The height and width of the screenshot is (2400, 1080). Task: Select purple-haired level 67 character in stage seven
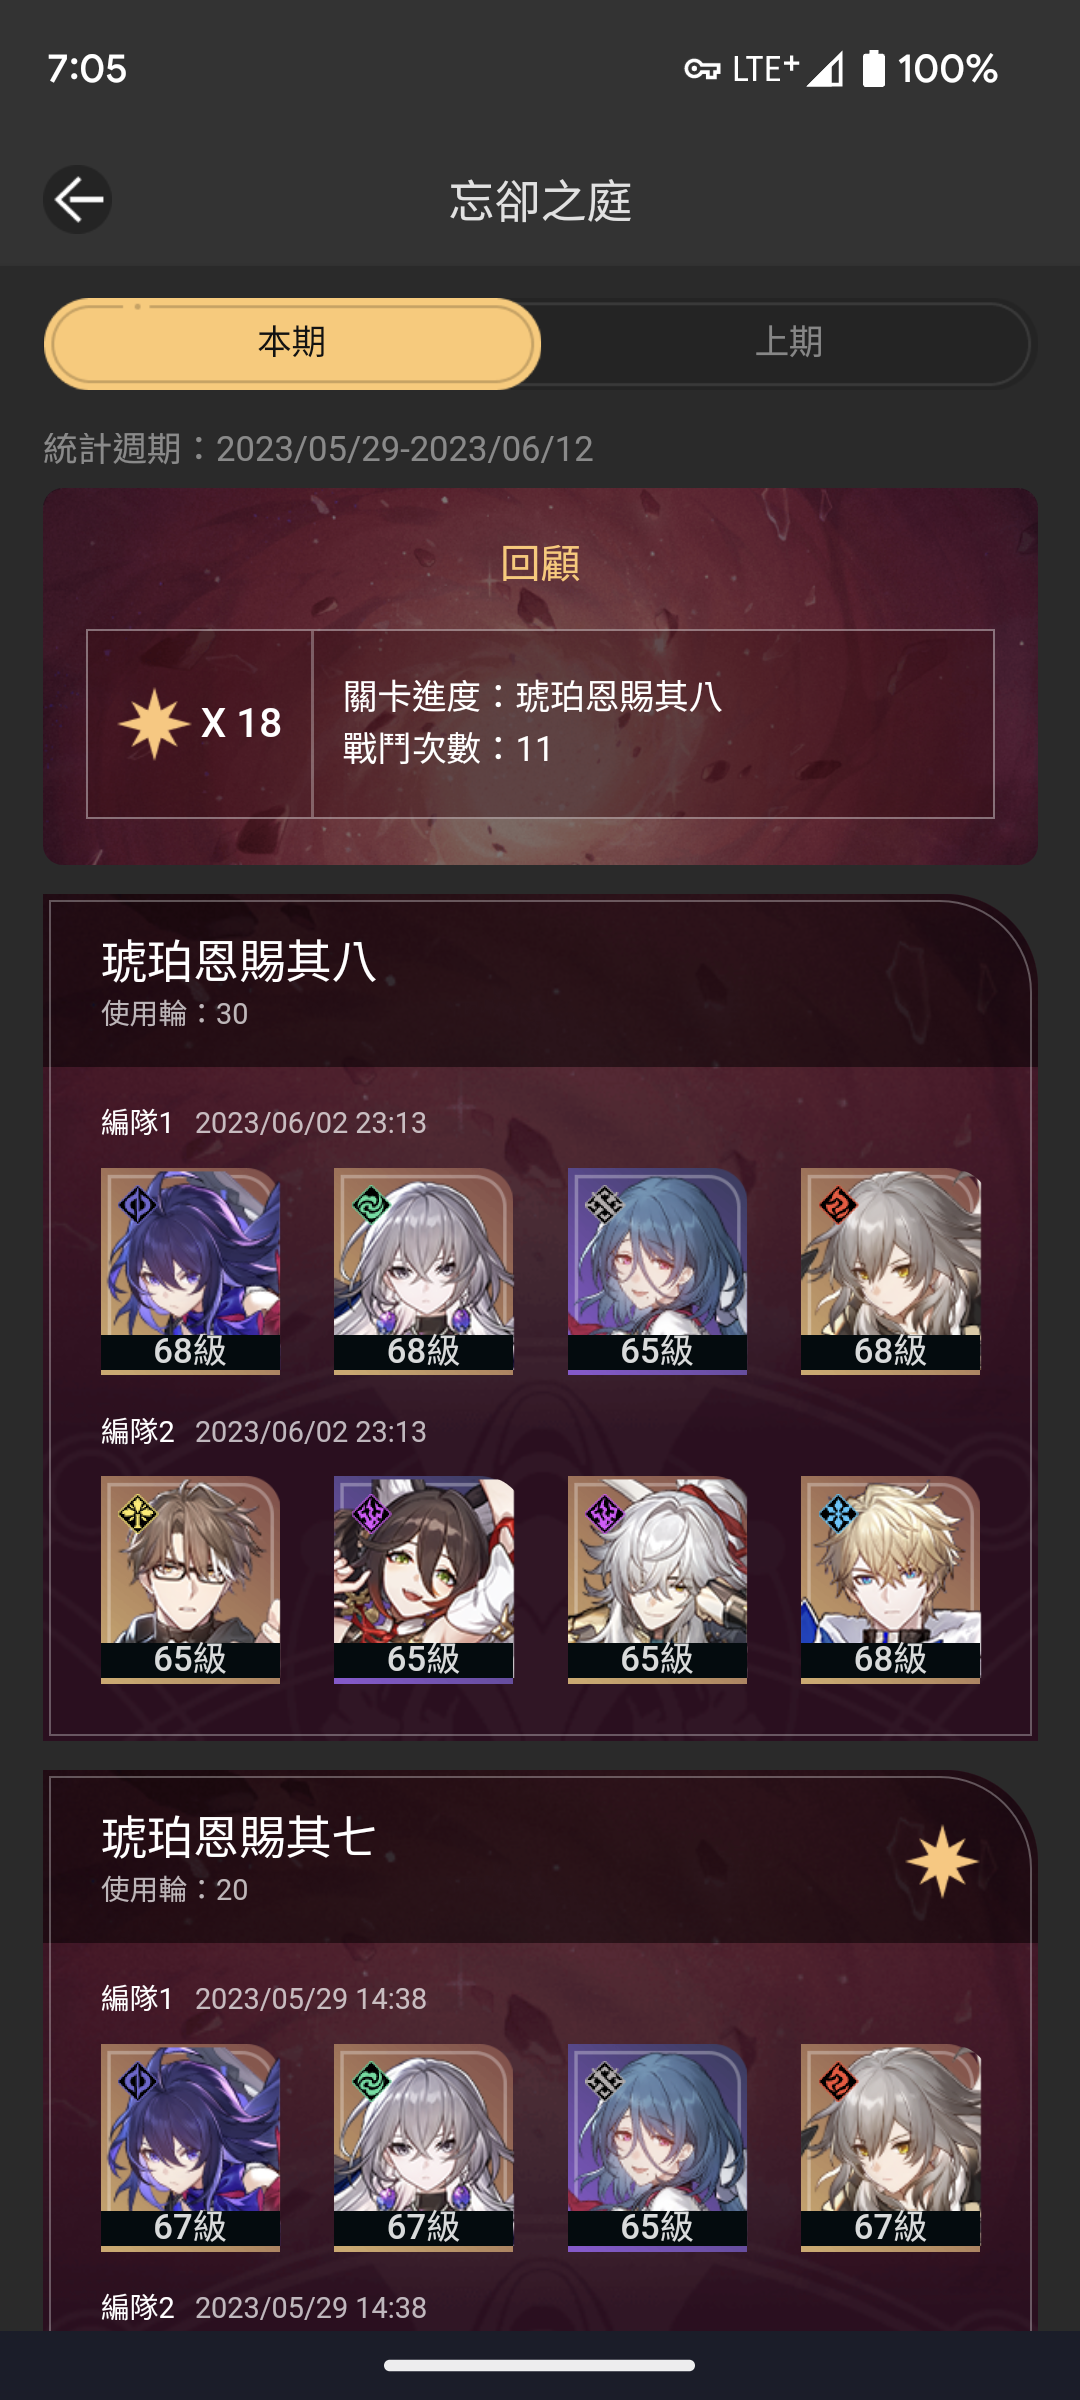190,2147
